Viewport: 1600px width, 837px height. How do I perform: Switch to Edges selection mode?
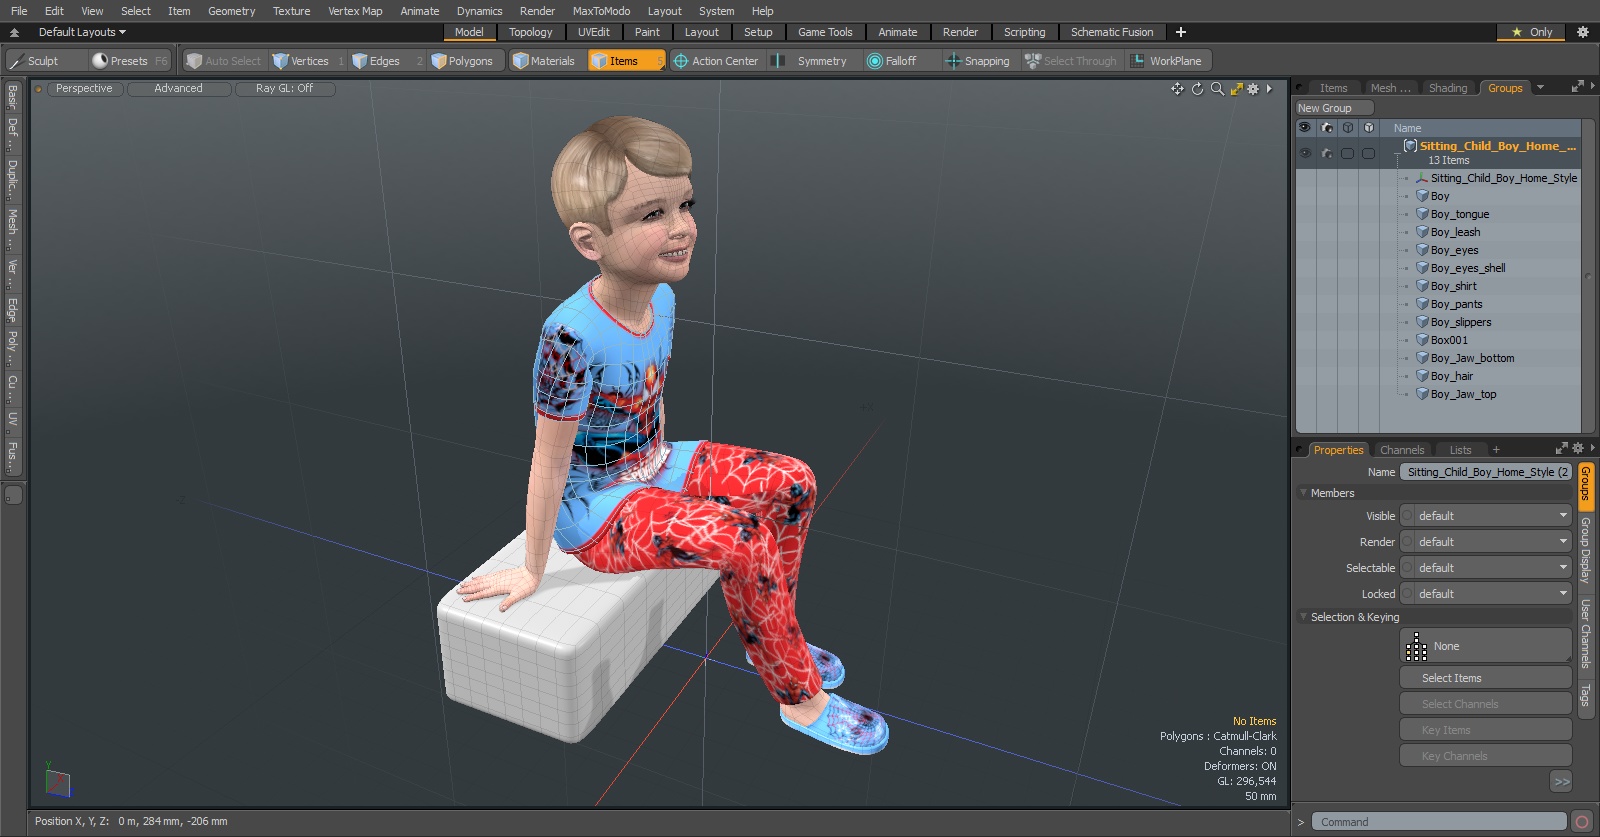386,61
